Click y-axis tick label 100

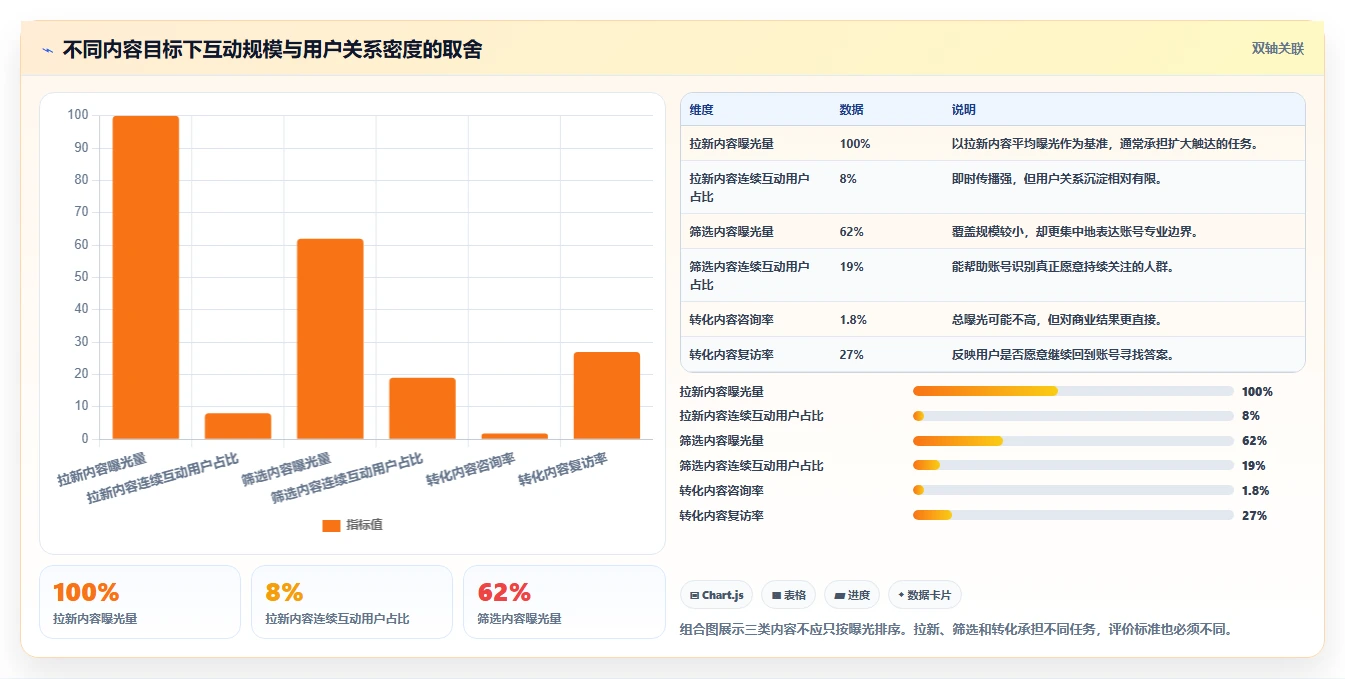pyautogui.click(x=78, y=115)
